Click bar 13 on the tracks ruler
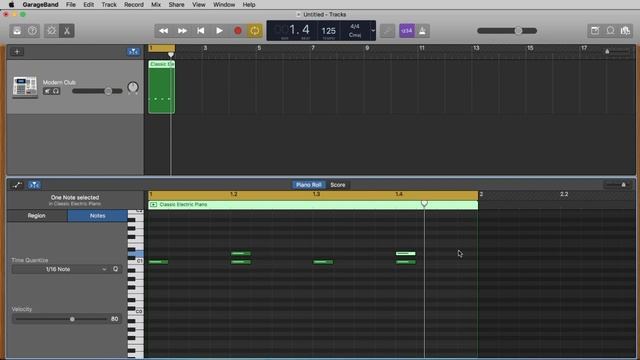The image size is (640, 360). (476, 48)
